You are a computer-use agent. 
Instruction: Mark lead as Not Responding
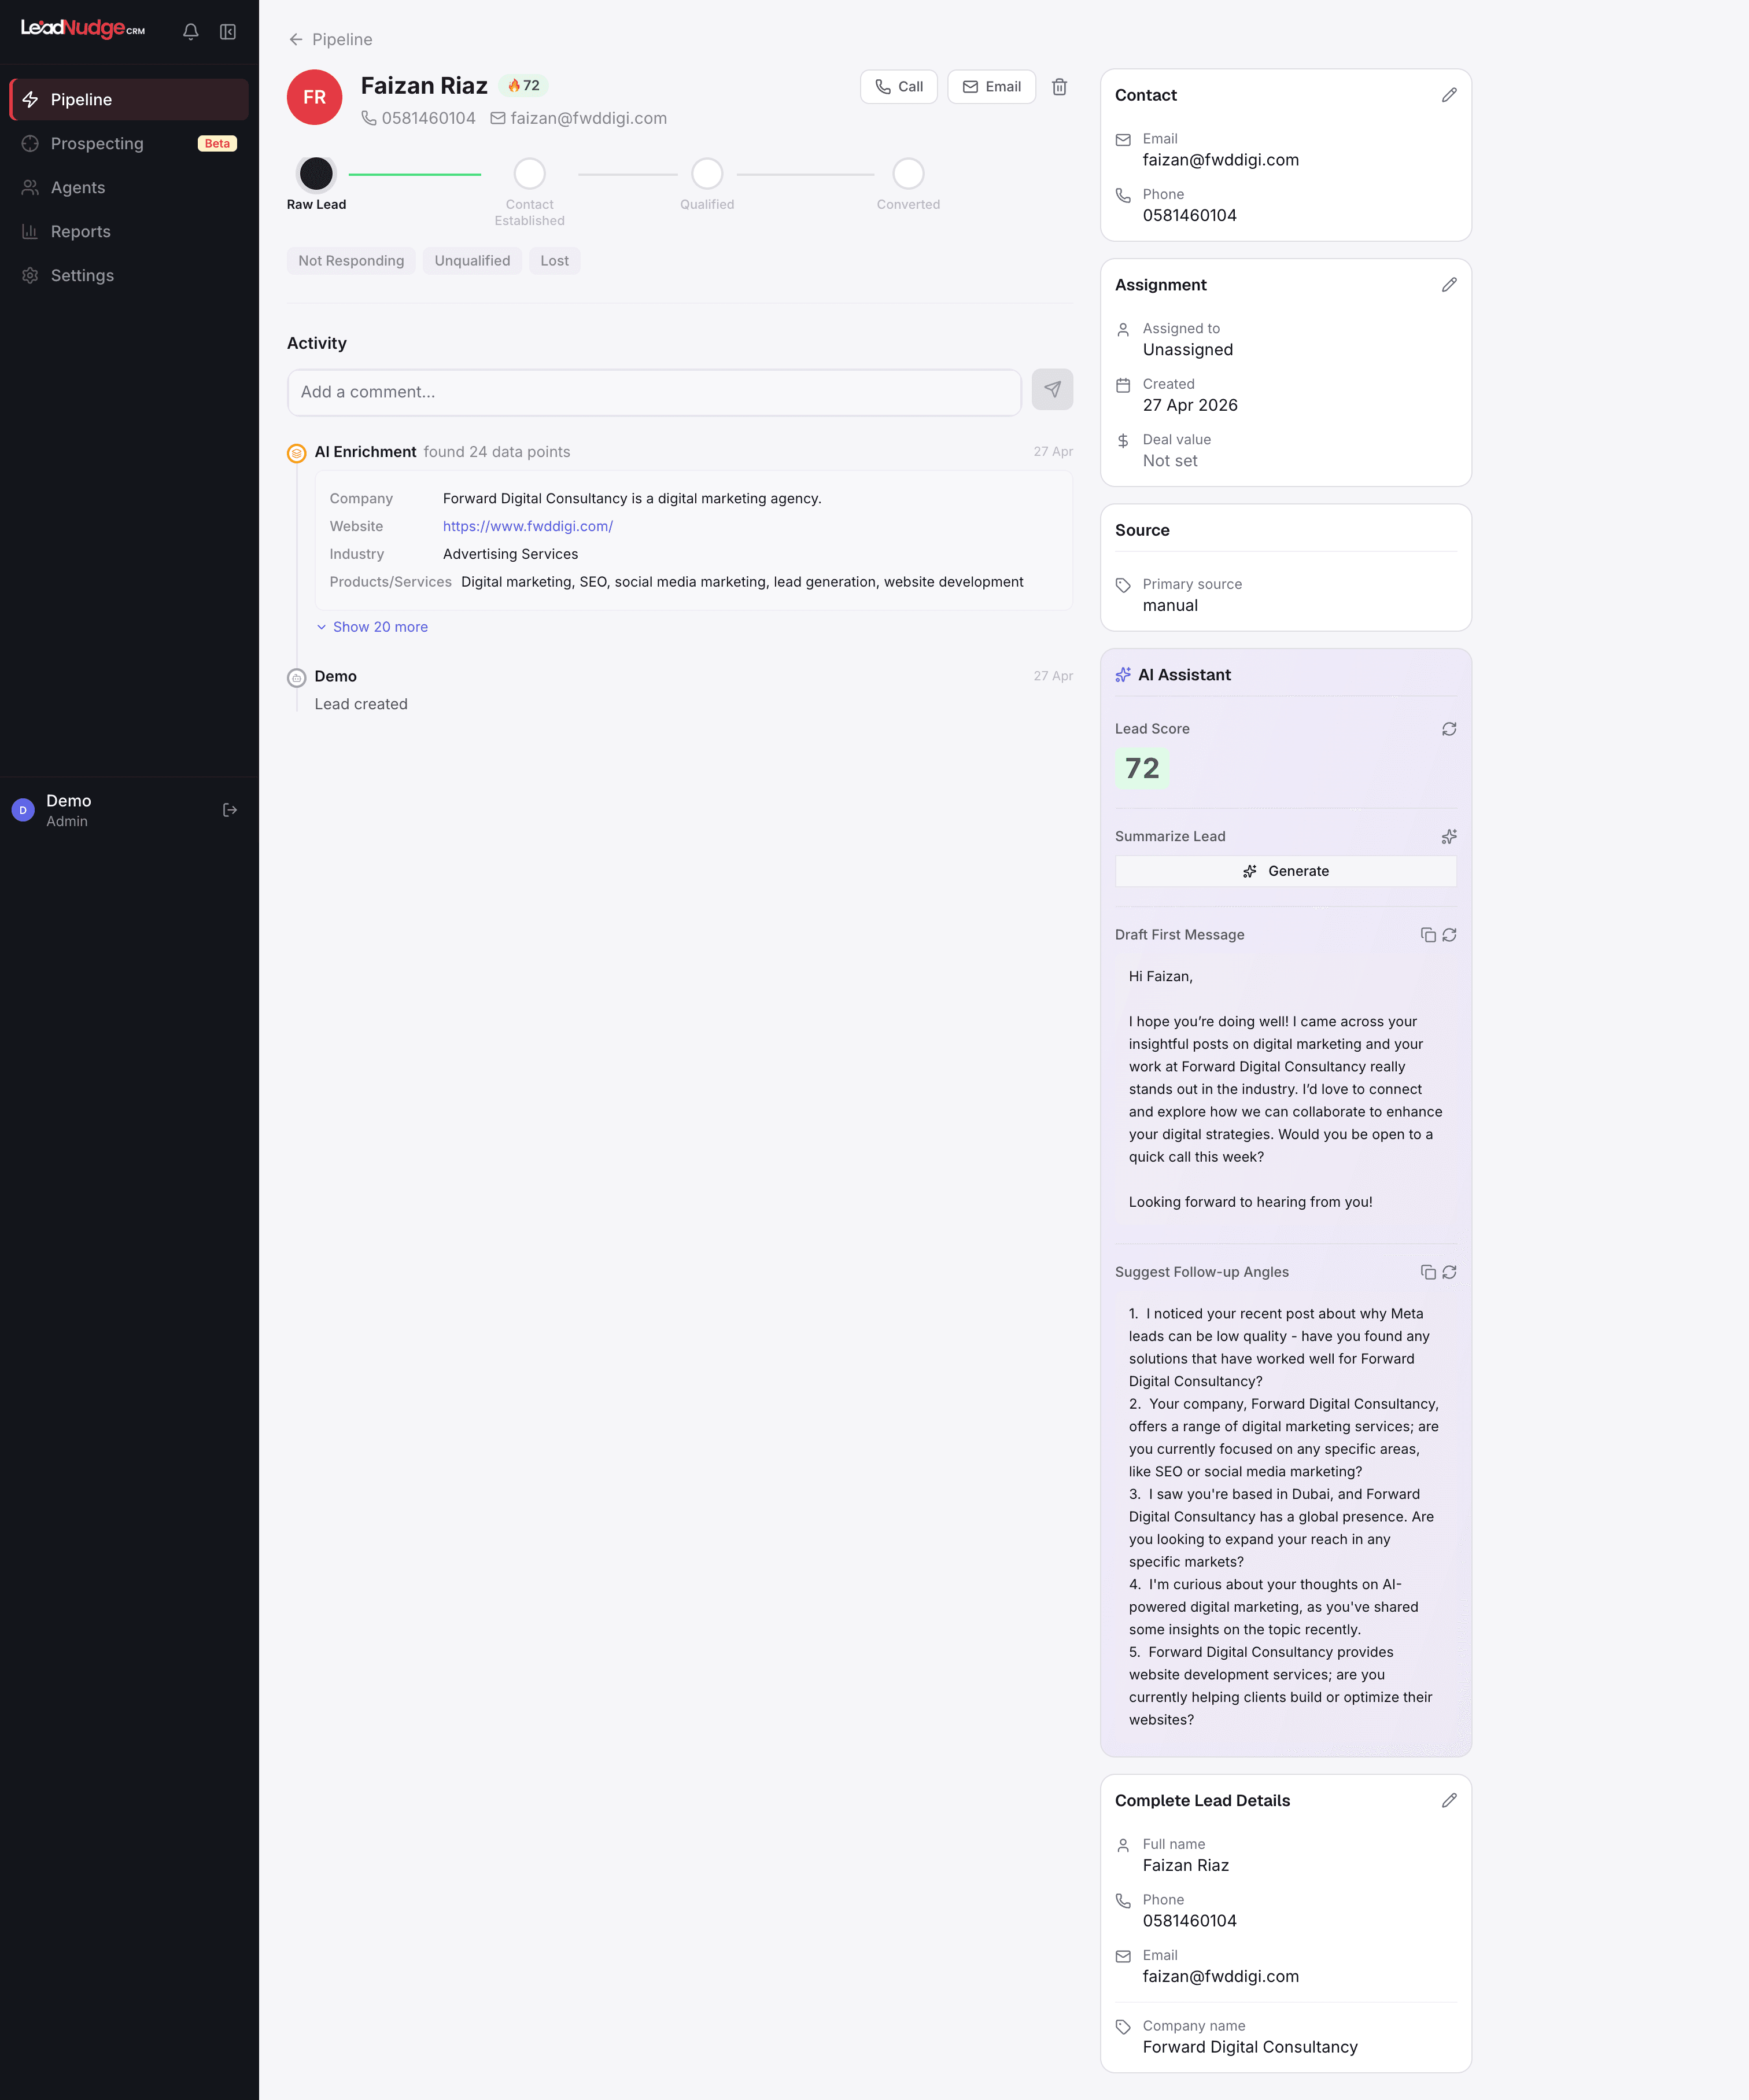click(x=351, y=260)
